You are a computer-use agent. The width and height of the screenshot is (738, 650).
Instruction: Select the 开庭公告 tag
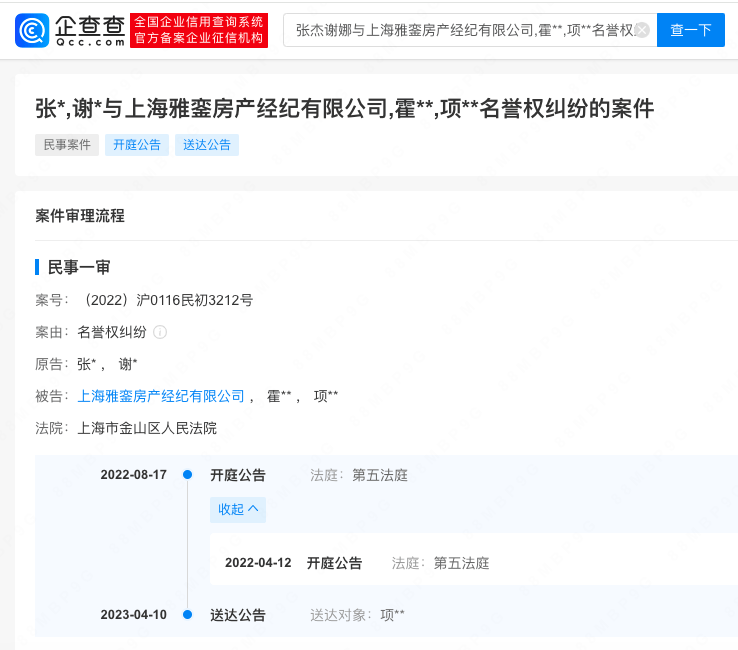click(x=137, y=144)
